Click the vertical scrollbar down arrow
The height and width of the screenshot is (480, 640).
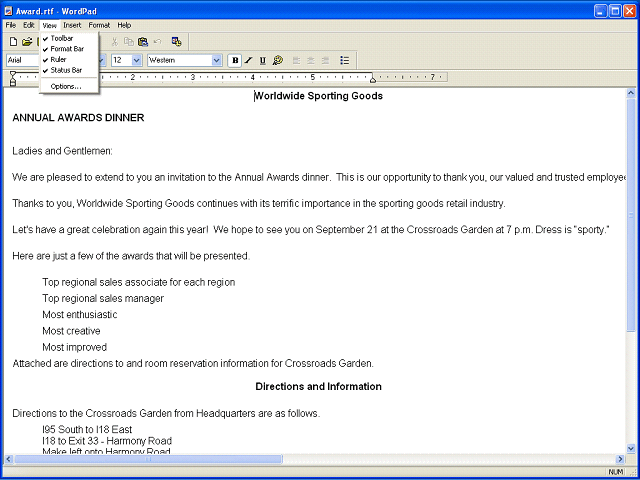(x=630, y=449)
